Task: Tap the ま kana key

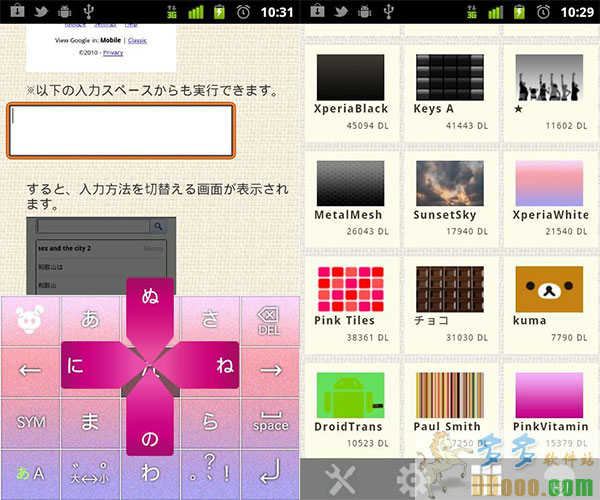Action: click(90, 422)
